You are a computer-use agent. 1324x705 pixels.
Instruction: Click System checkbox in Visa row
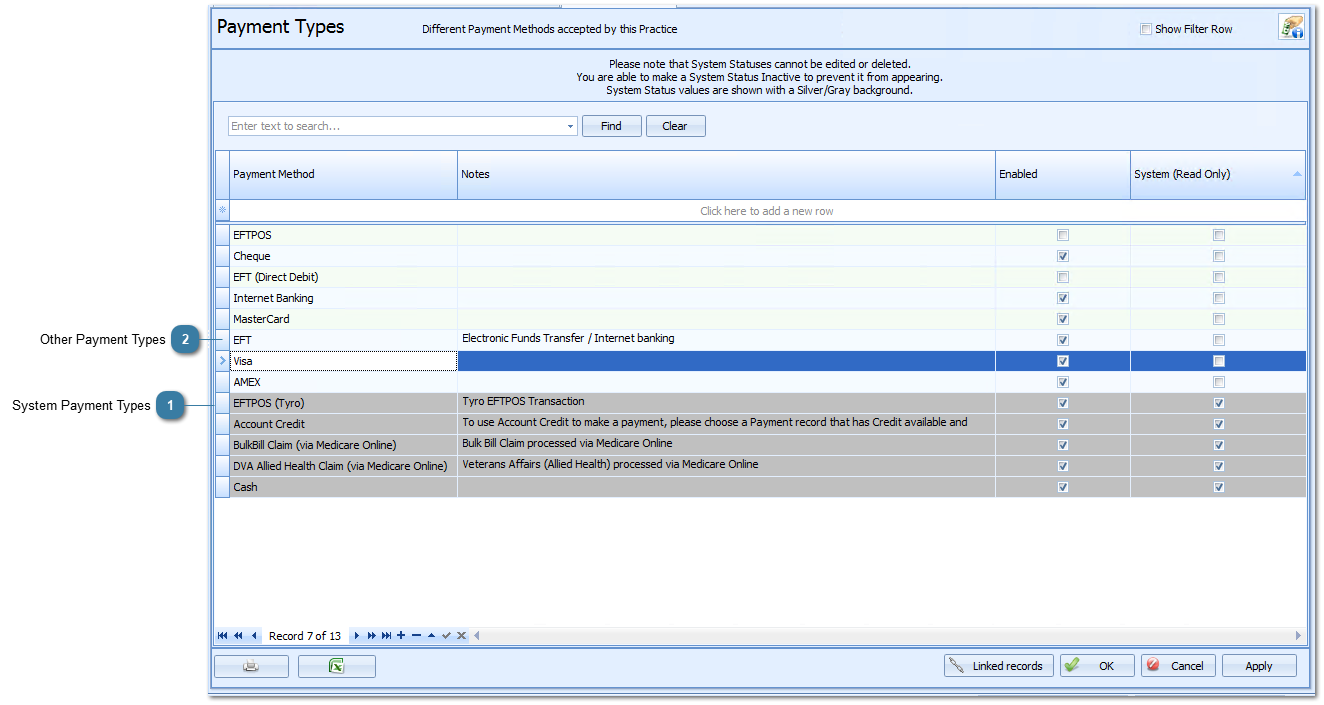pyautogui.click(x=1219, y=361)
